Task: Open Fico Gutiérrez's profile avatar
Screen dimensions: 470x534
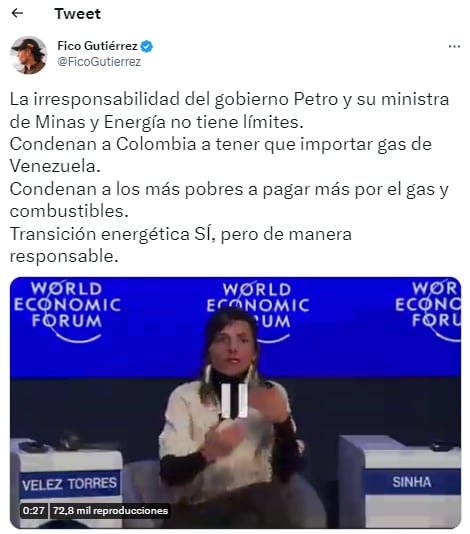Action: click(x=29, y=55)
